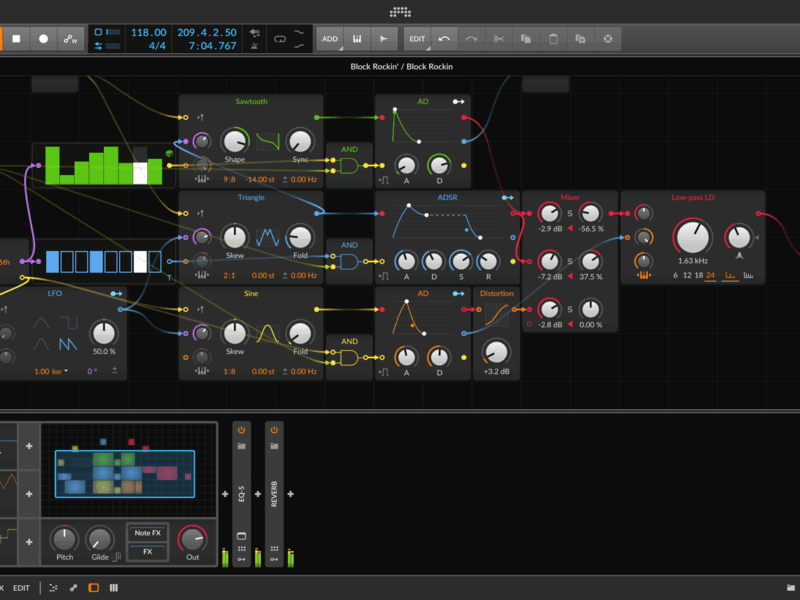Screen dimensions: 800x600
Task: Solo the first Mixer channel
Action: [571, 214]
